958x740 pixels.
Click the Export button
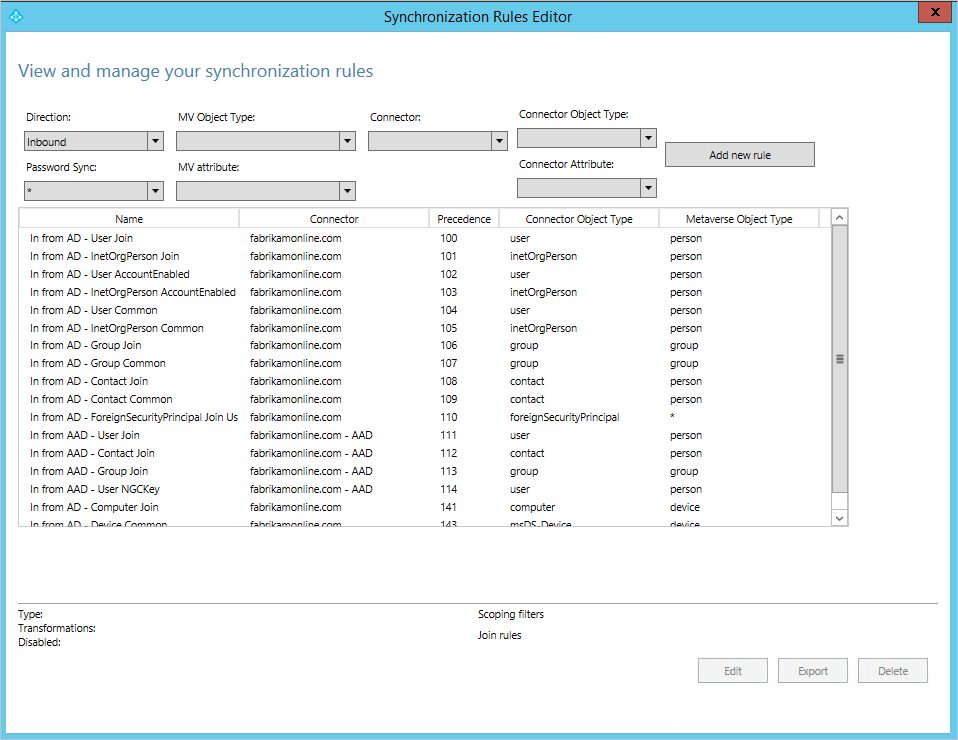tap(812, 670)
